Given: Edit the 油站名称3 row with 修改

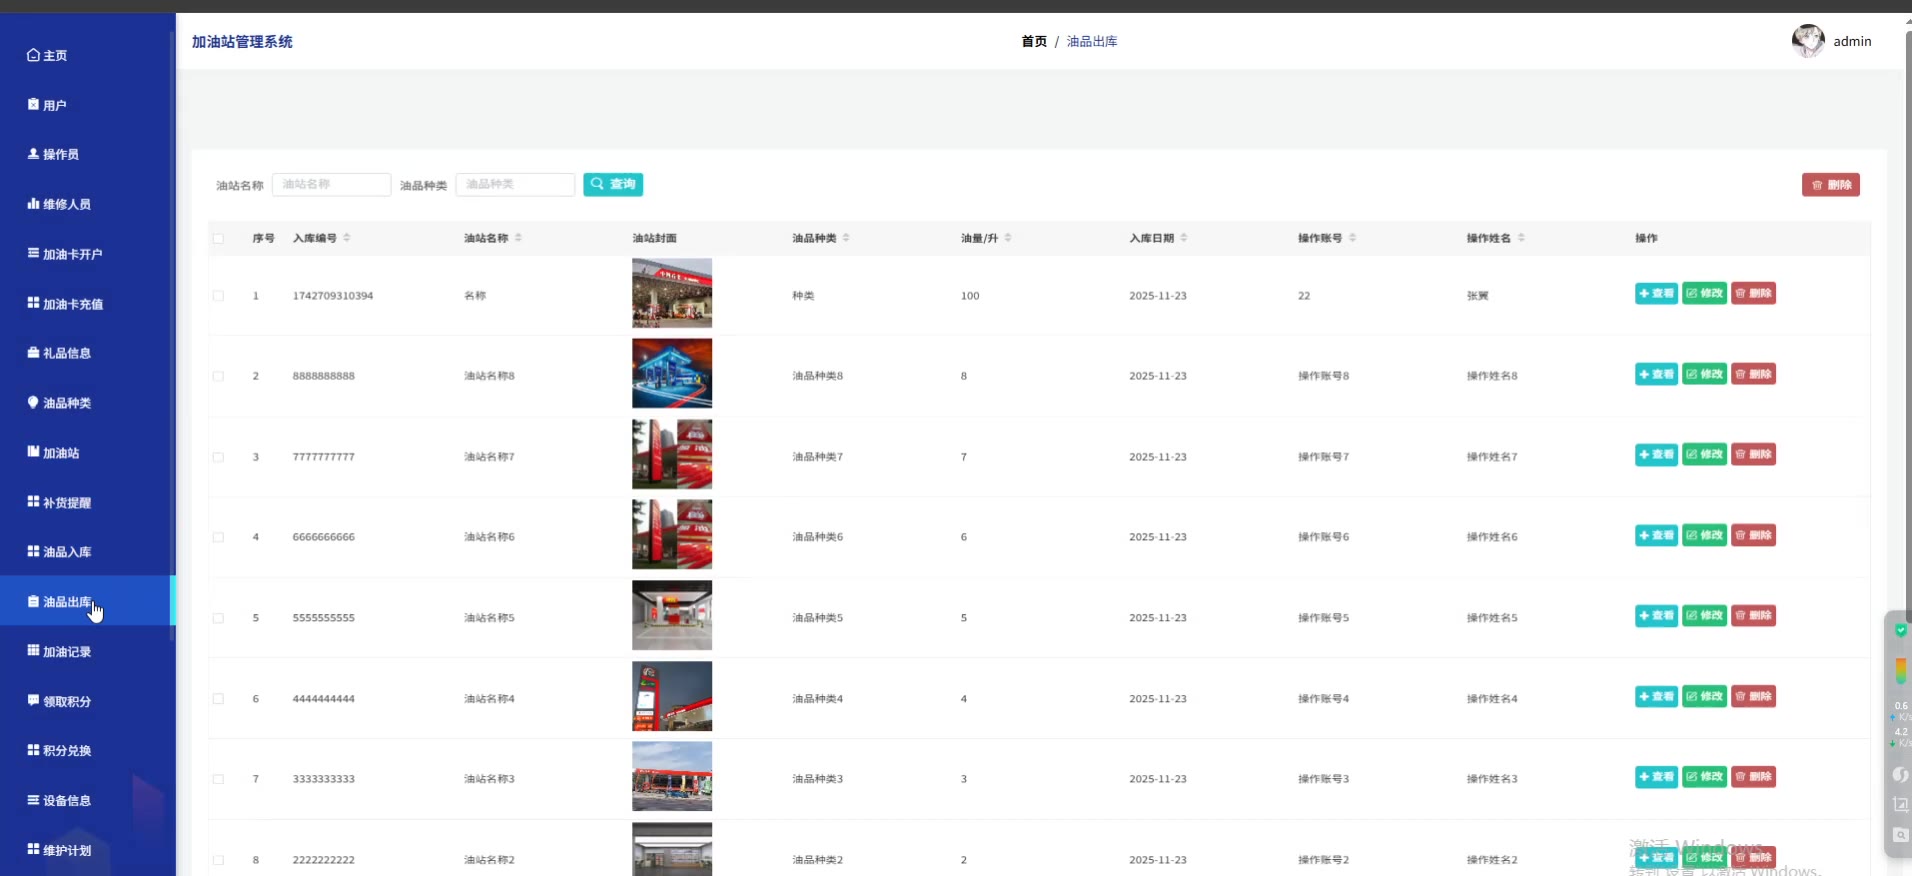Looking at the screenshot, I should tap(1705, 776).
